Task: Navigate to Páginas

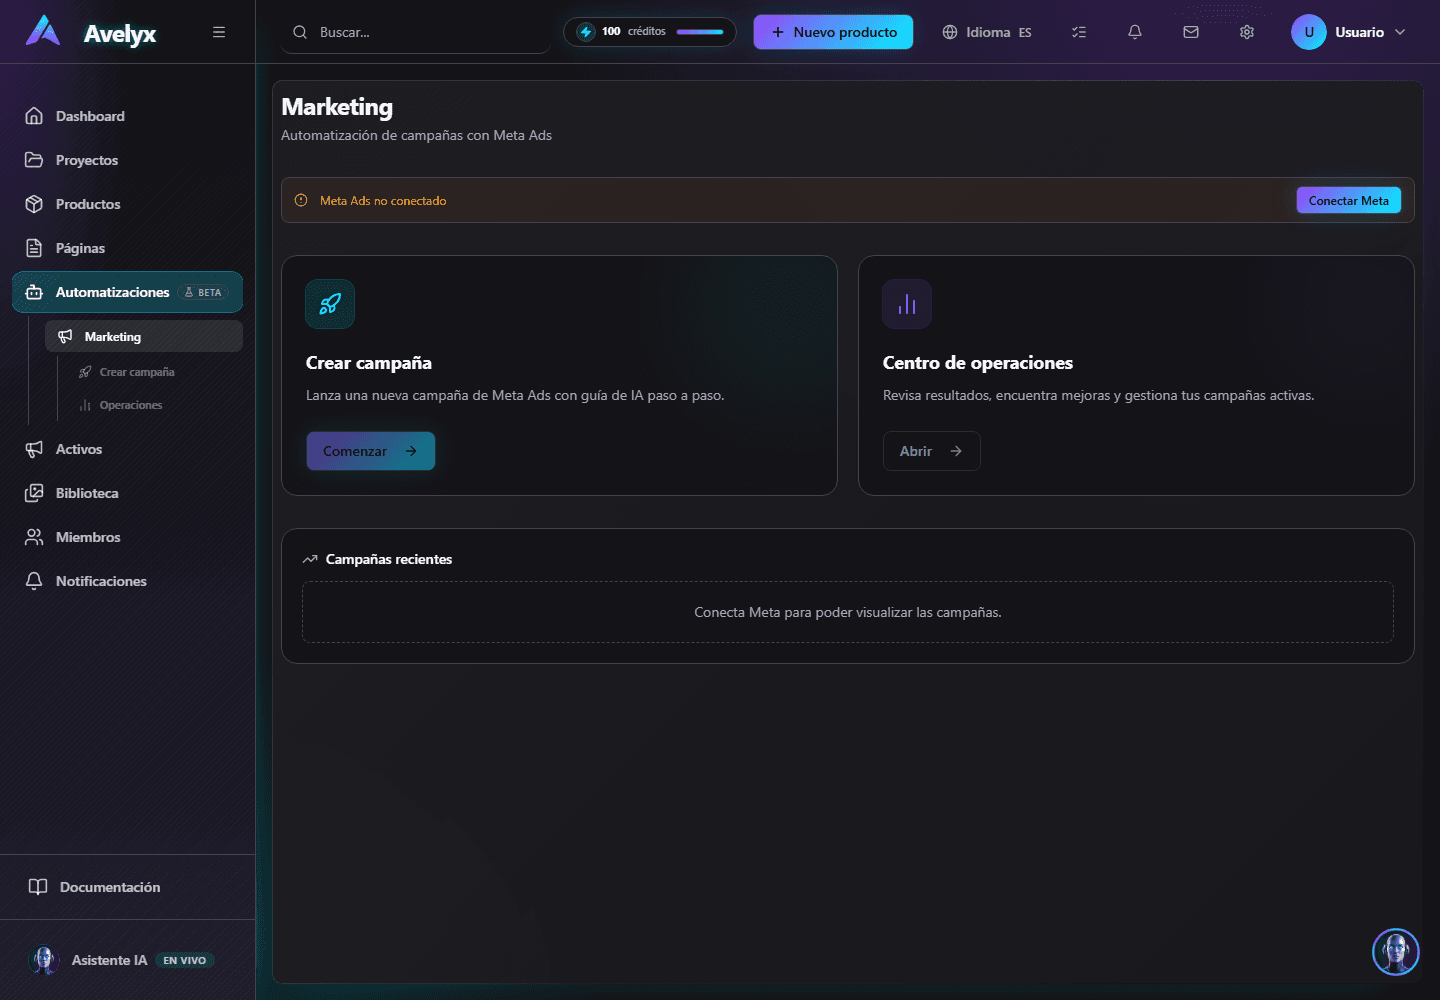Action: [x=127, y=248]
